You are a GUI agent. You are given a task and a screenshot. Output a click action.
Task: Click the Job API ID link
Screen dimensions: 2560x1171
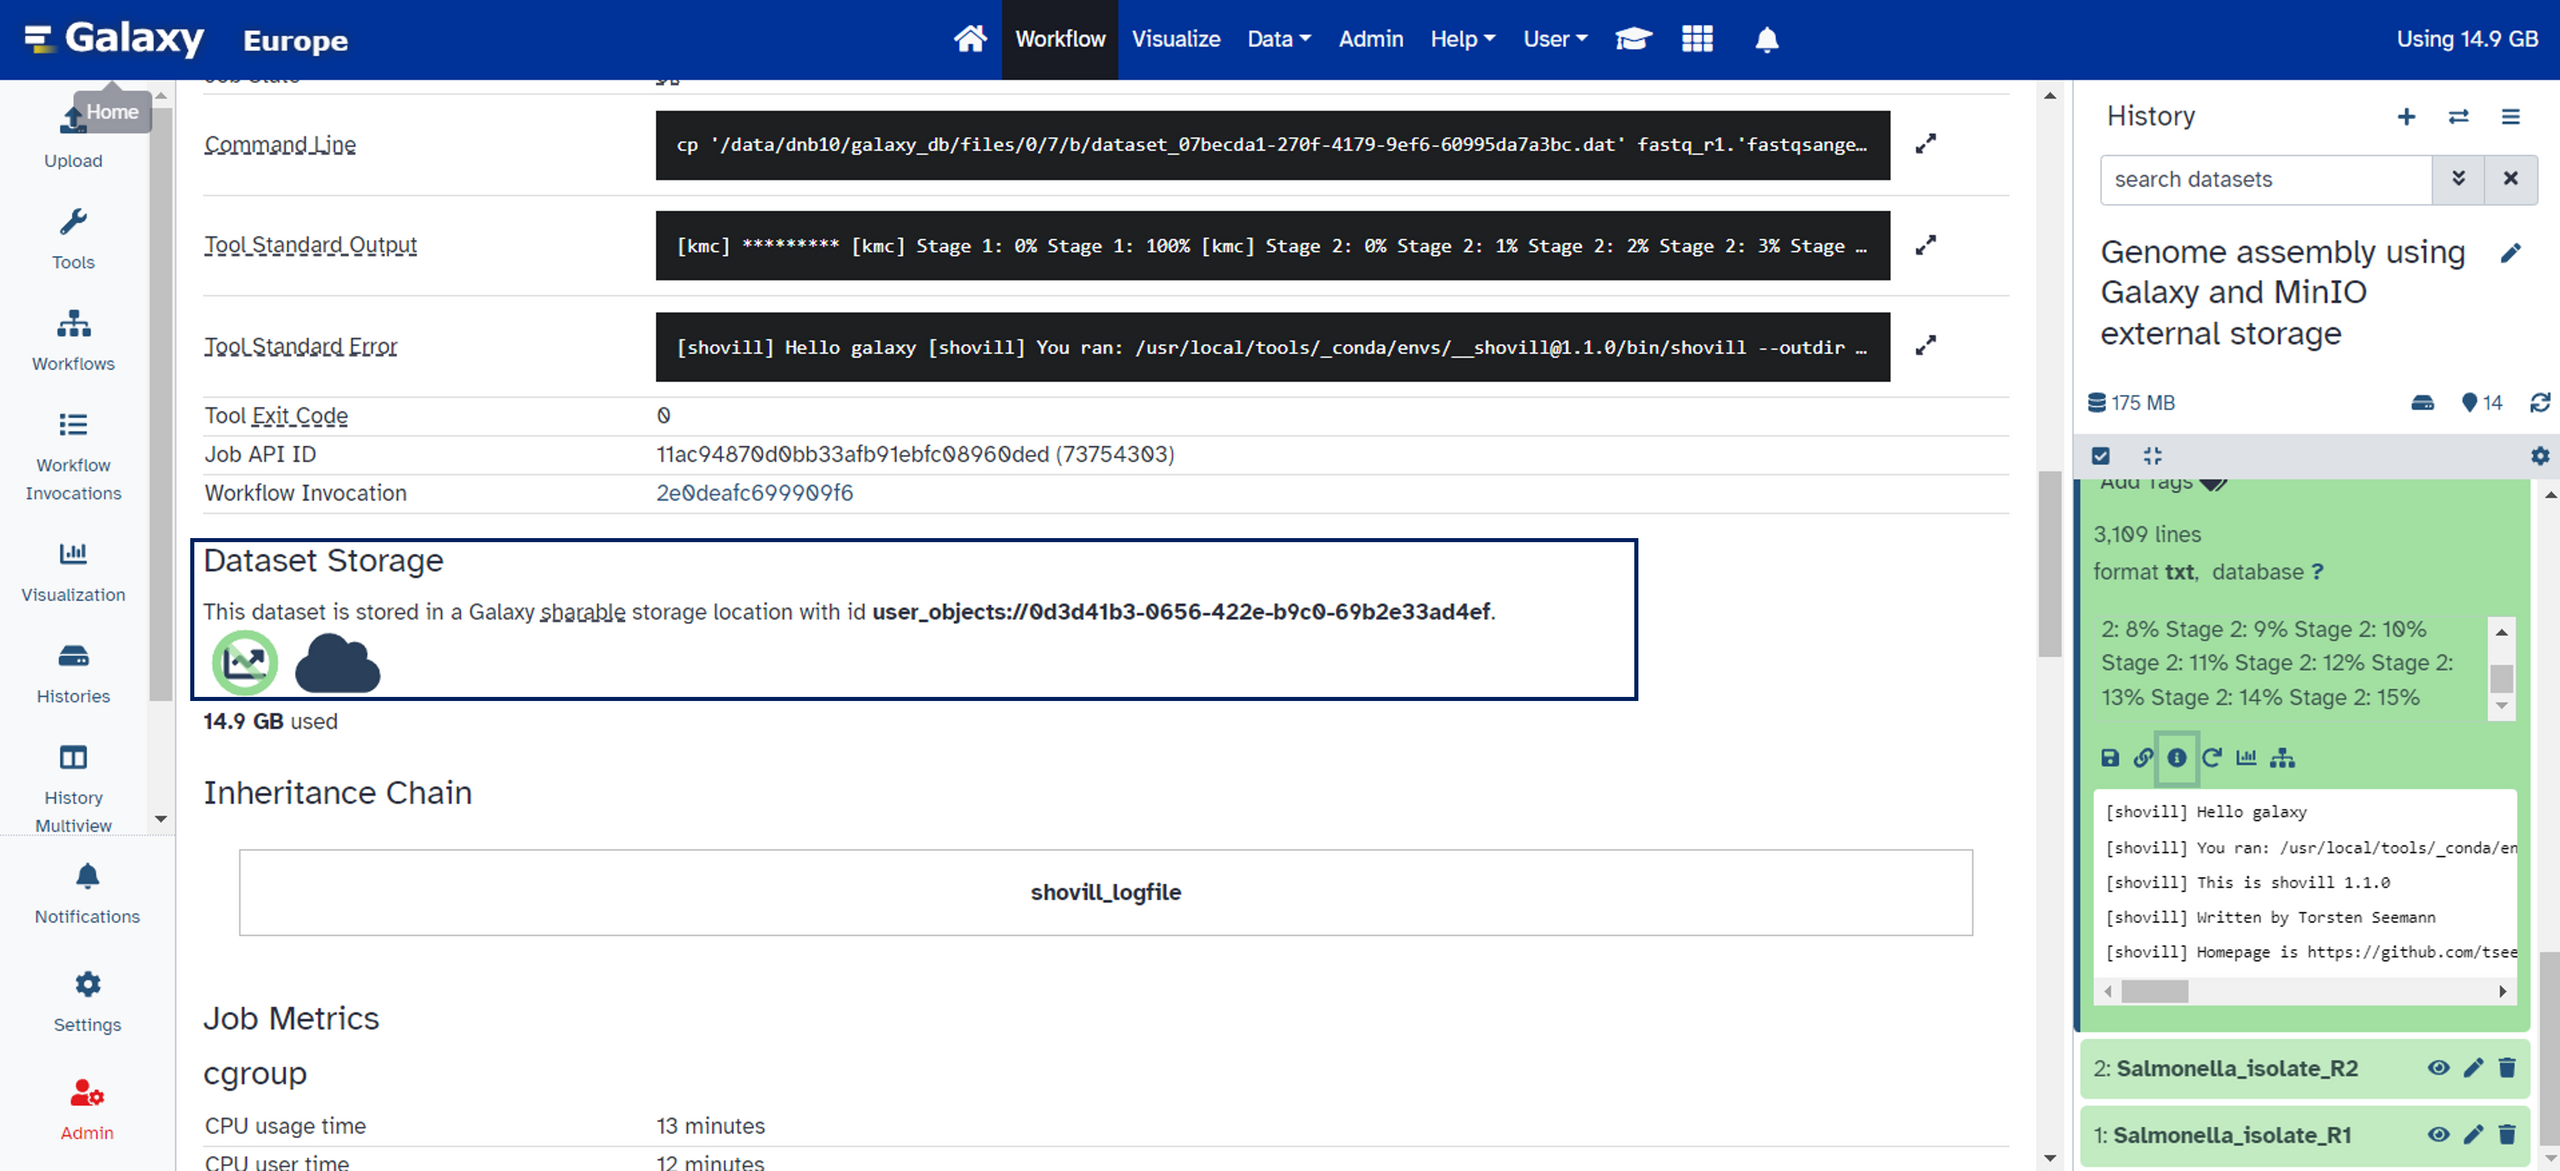[x=911, y=454]
